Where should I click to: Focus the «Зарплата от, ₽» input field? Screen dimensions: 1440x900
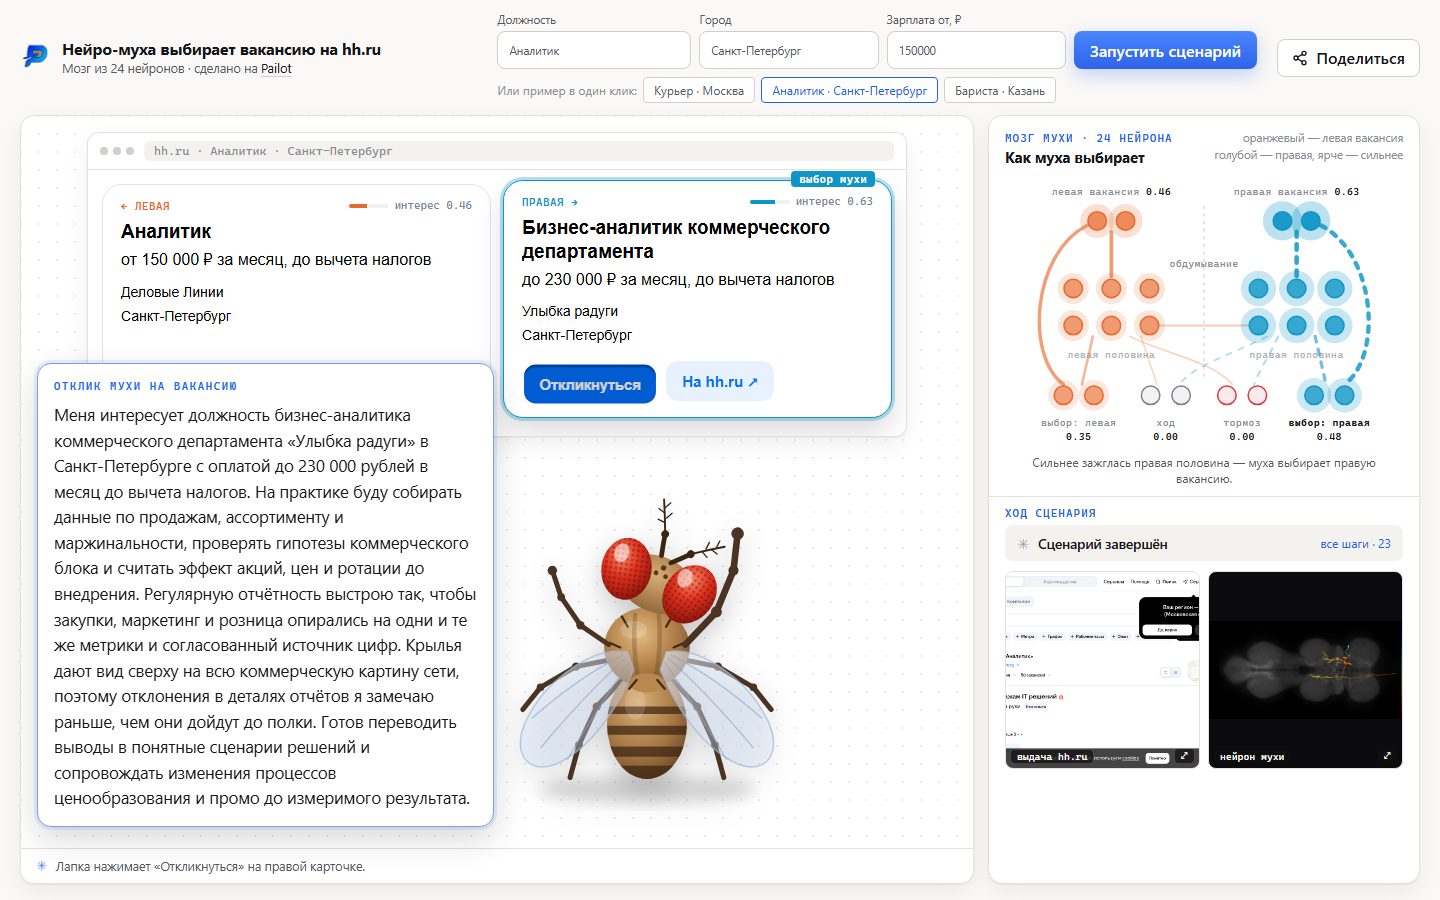point(976,50)
